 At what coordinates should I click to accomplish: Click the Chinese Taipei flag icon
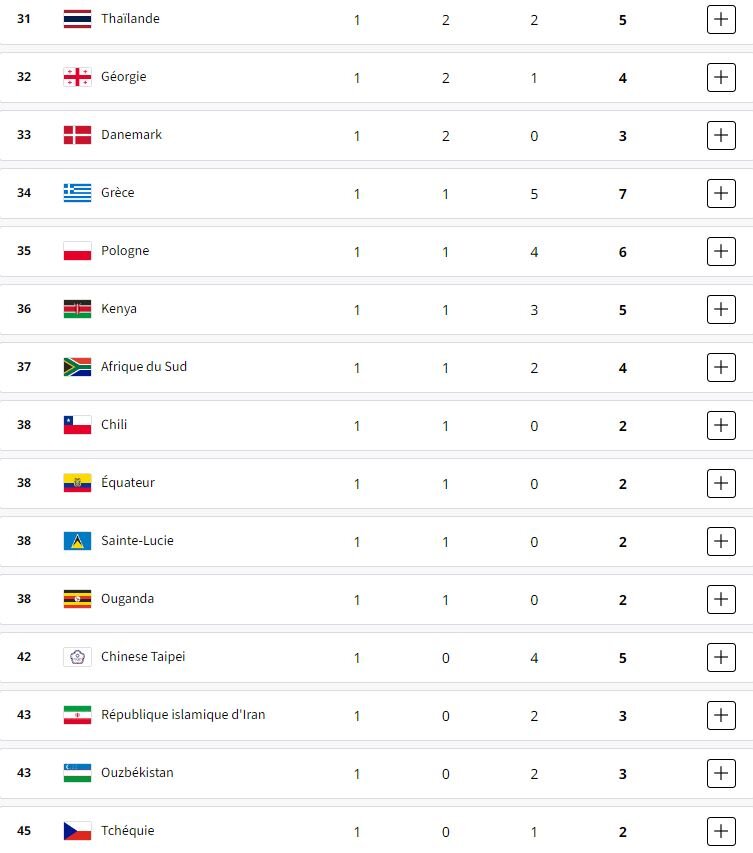coord(77,657)
